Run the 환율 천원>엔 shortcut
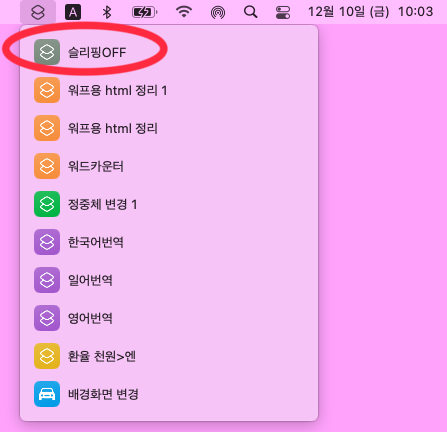Viewport: 447px width, 432px height. coord(169,356)
